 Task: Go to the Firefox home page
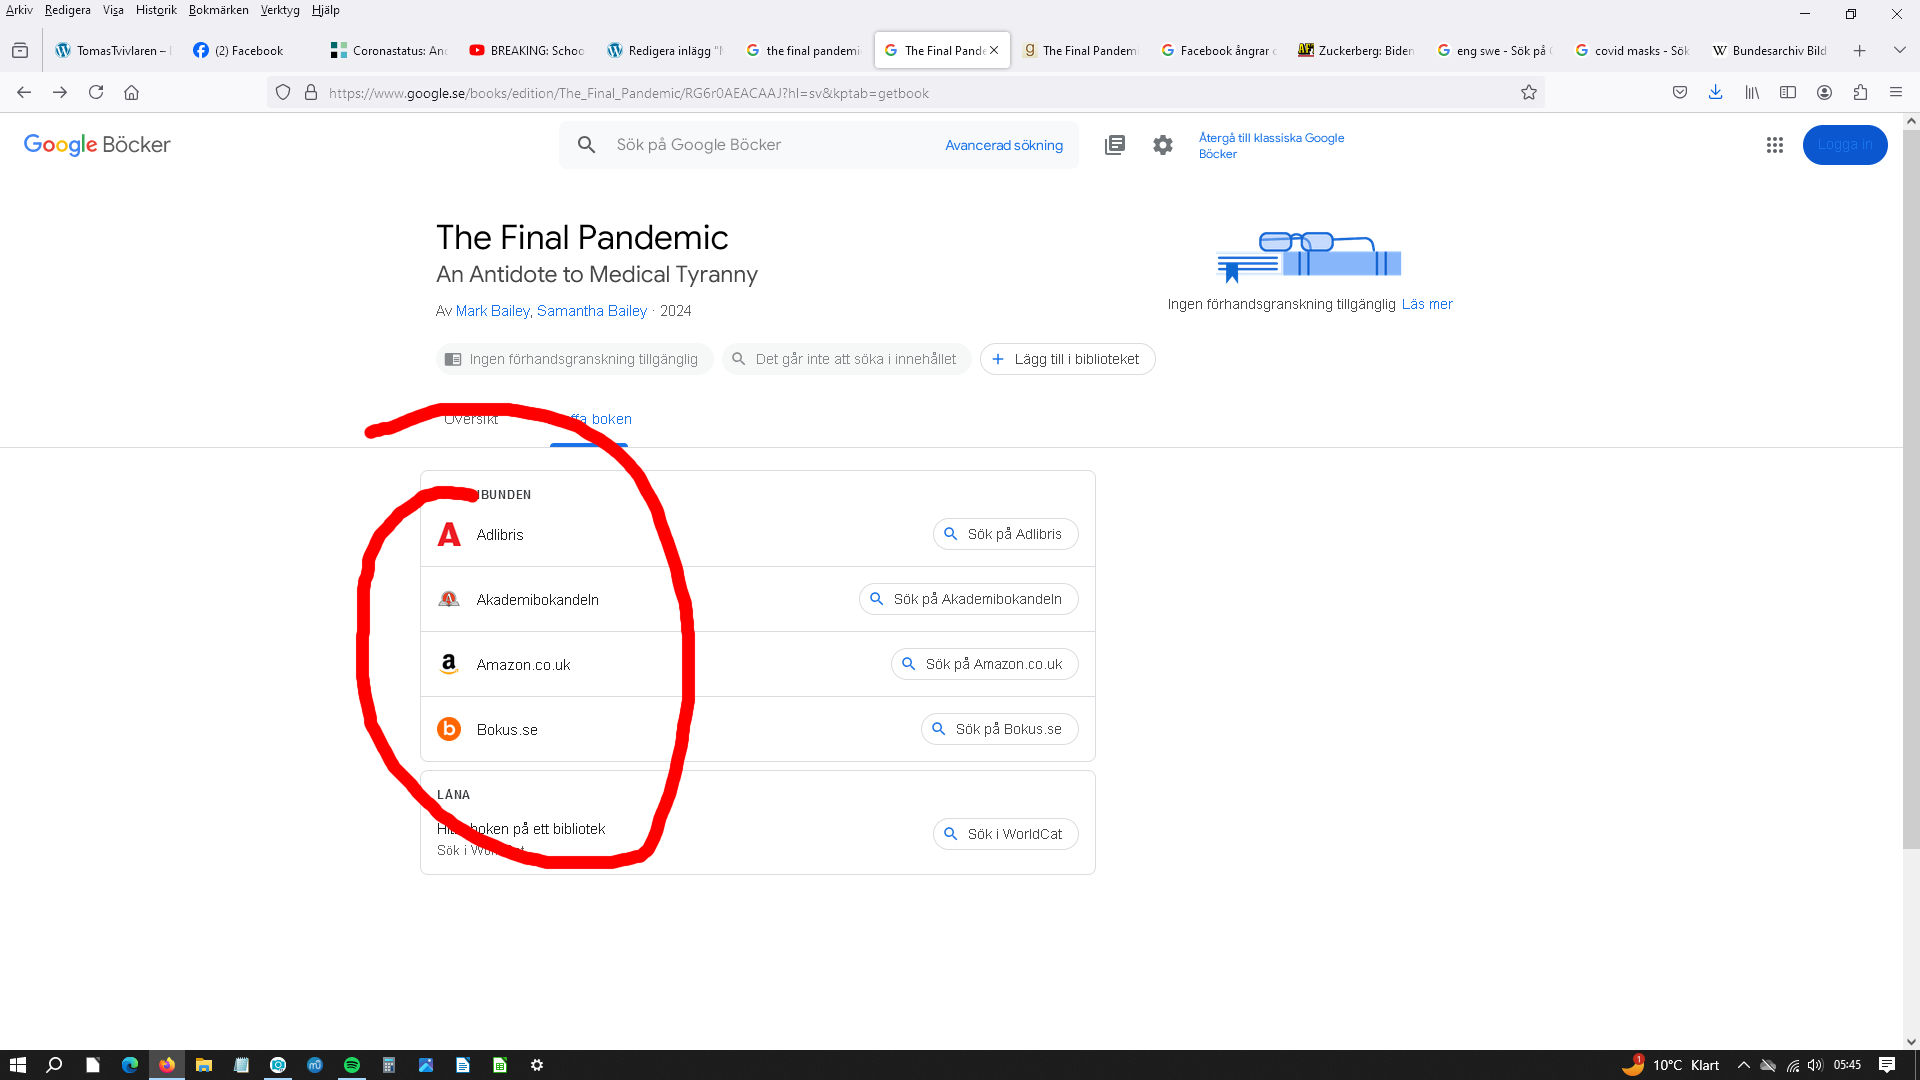point(131,92)
